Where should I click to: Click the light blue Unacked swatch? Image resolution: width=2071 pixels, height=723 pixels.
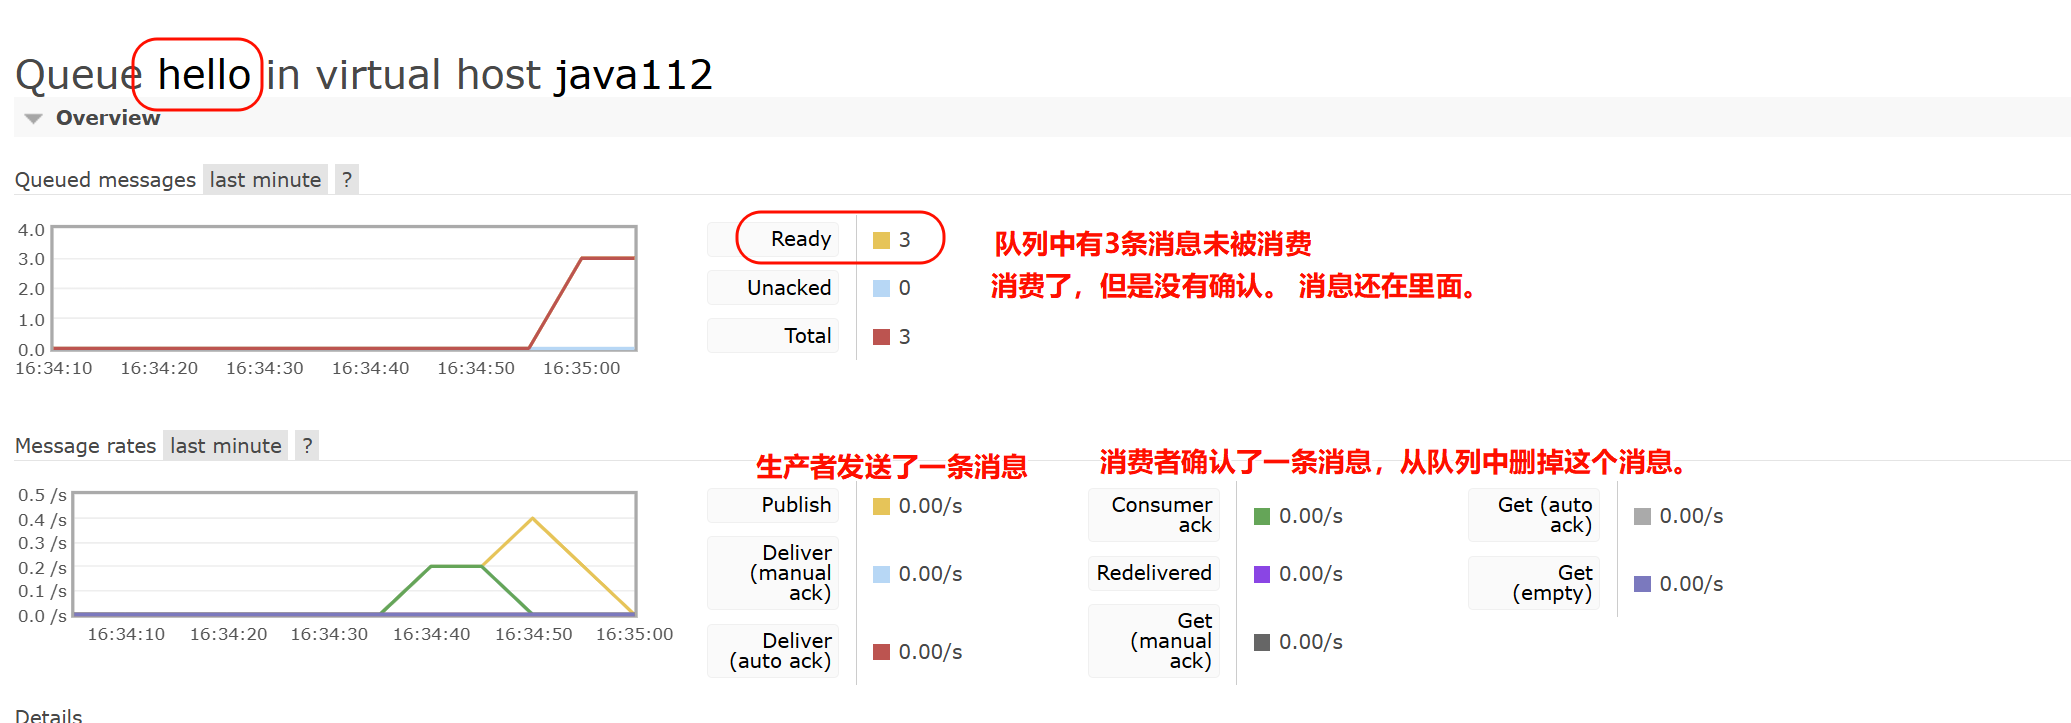tap(881, 288)
